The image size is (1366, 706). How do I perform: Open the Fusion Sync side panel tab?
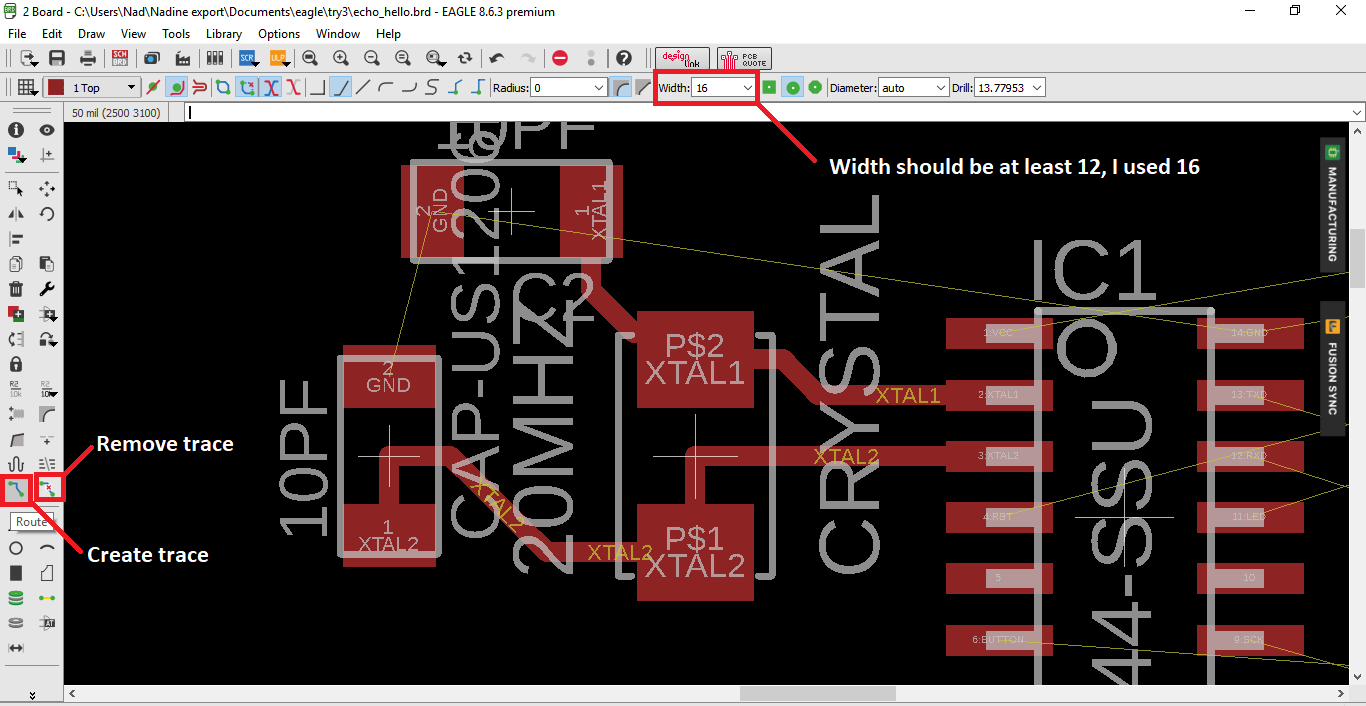(1332, 368)
